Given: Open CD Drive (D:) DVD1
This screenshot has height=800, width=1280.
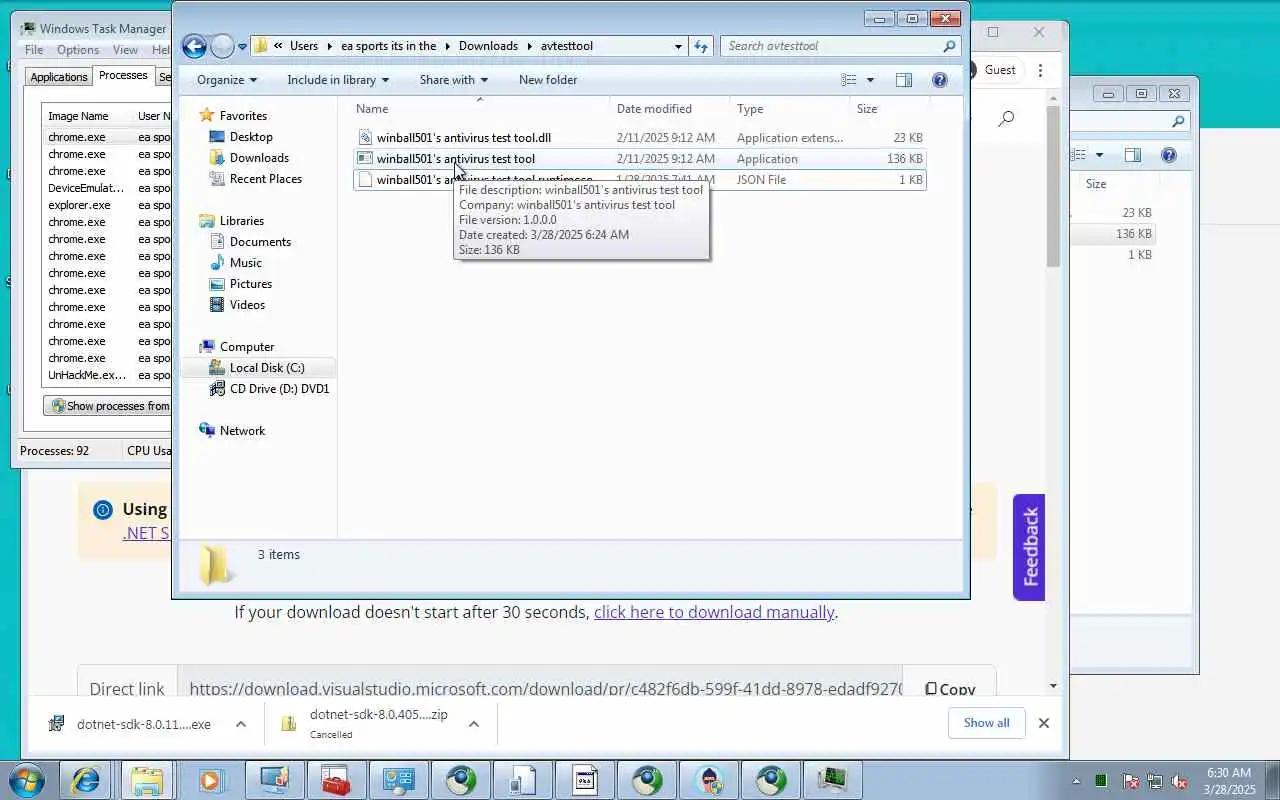Looking at the screenshot, I should point(279,389).
